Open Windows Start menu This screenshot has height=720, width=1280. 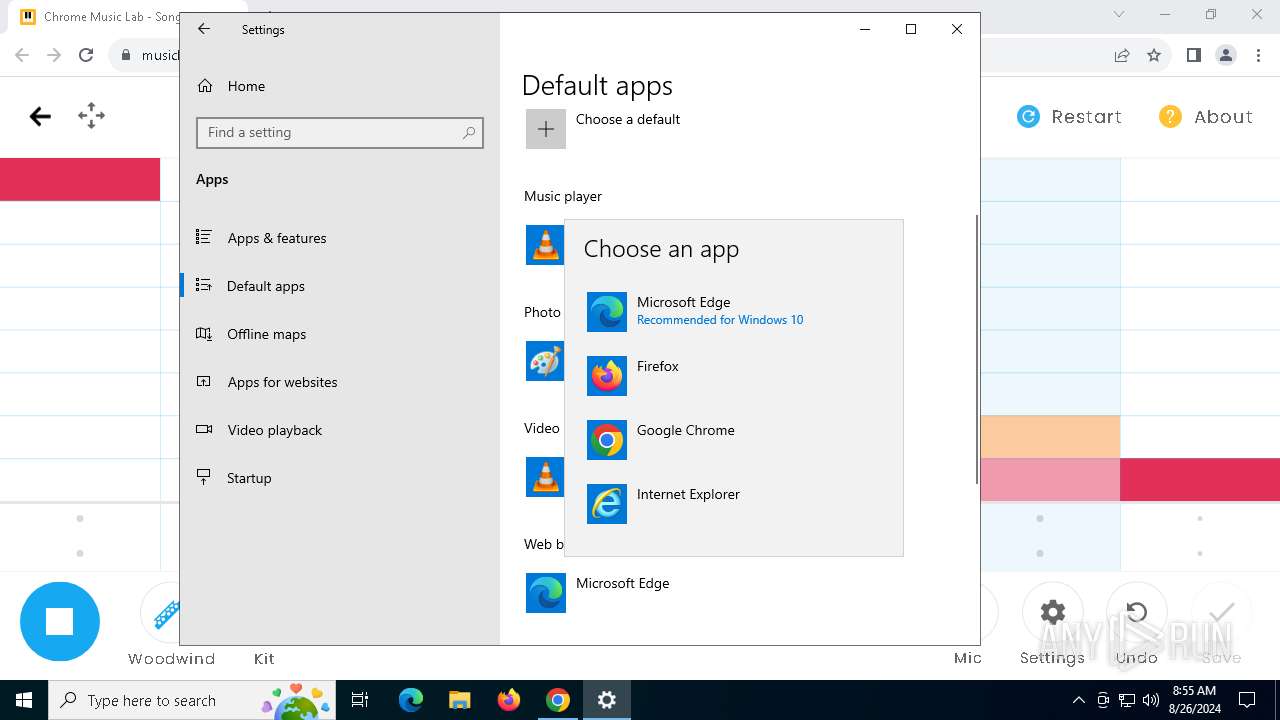point(24,700)
